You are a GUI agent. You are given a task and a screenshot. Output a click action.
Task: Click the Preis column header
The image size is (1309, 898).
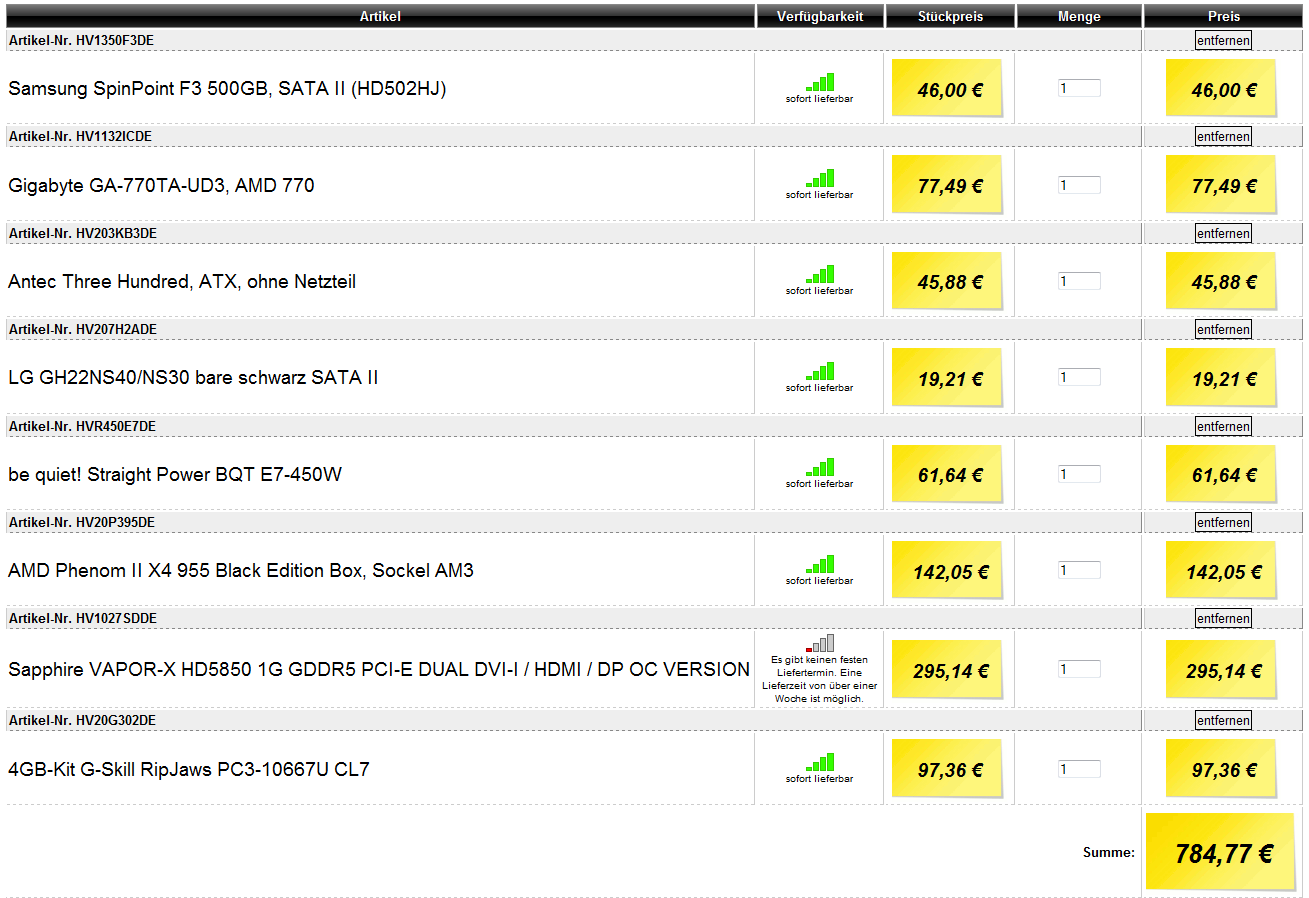click(x=1224, y=16)
